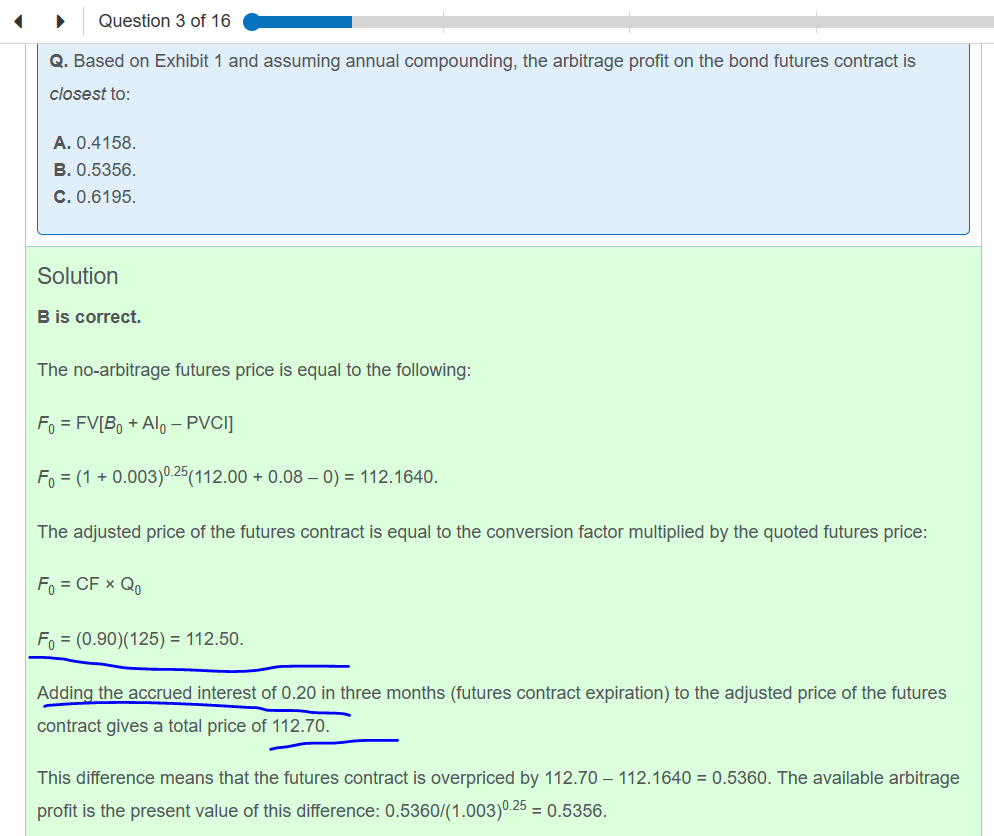Click the 'Solution' heading
Viewport: 994px width, 836px height.
(x=78, y=276)
